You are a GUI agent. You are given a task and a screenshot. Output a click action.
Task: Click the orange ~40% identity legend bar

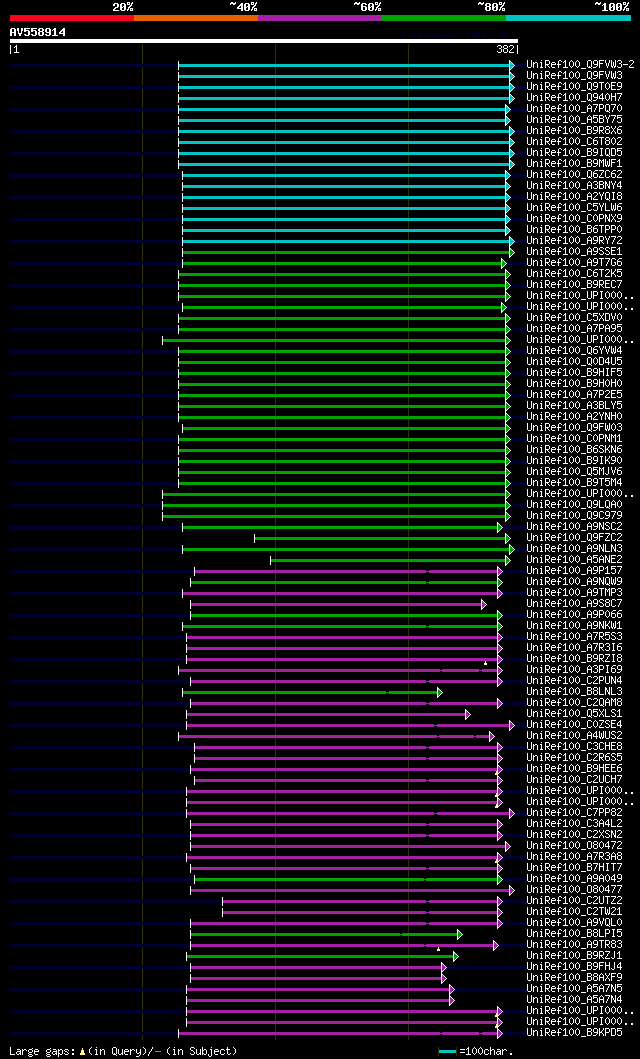click(196, 18)
